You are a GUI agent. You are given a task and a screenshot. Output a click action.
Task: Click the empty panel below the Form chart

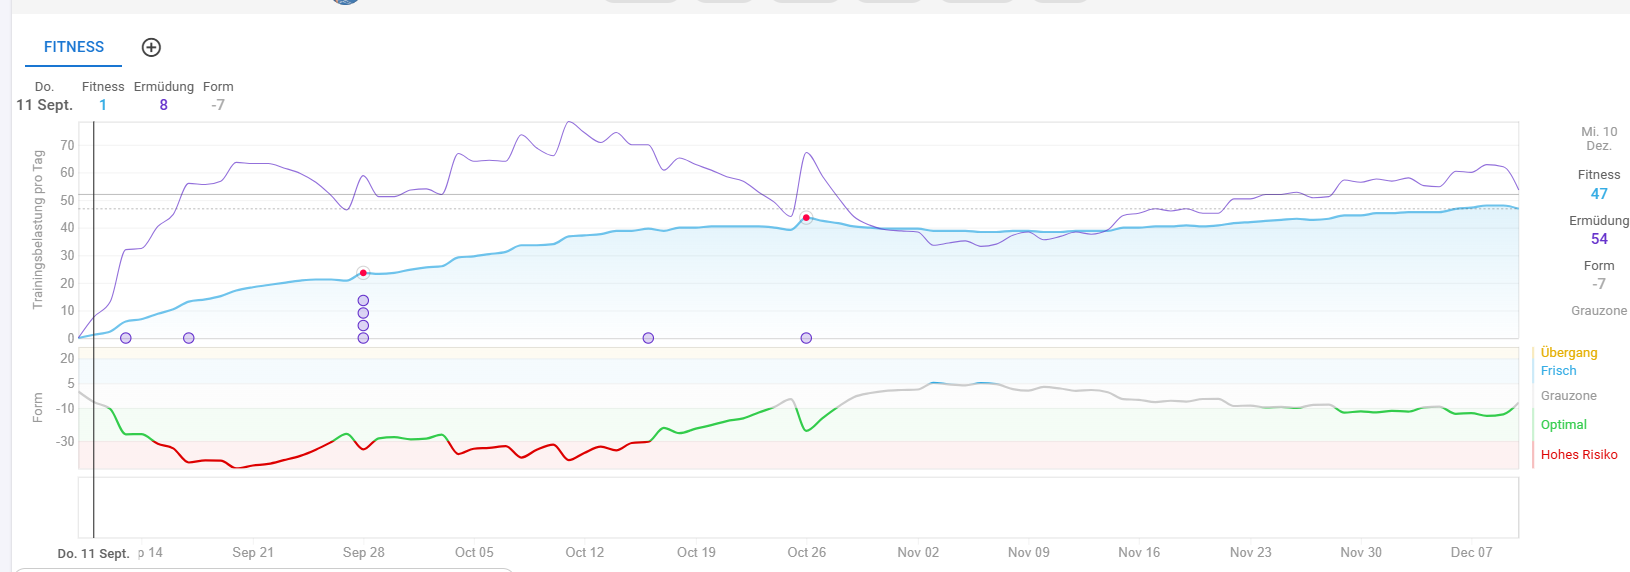click(798, 507)
